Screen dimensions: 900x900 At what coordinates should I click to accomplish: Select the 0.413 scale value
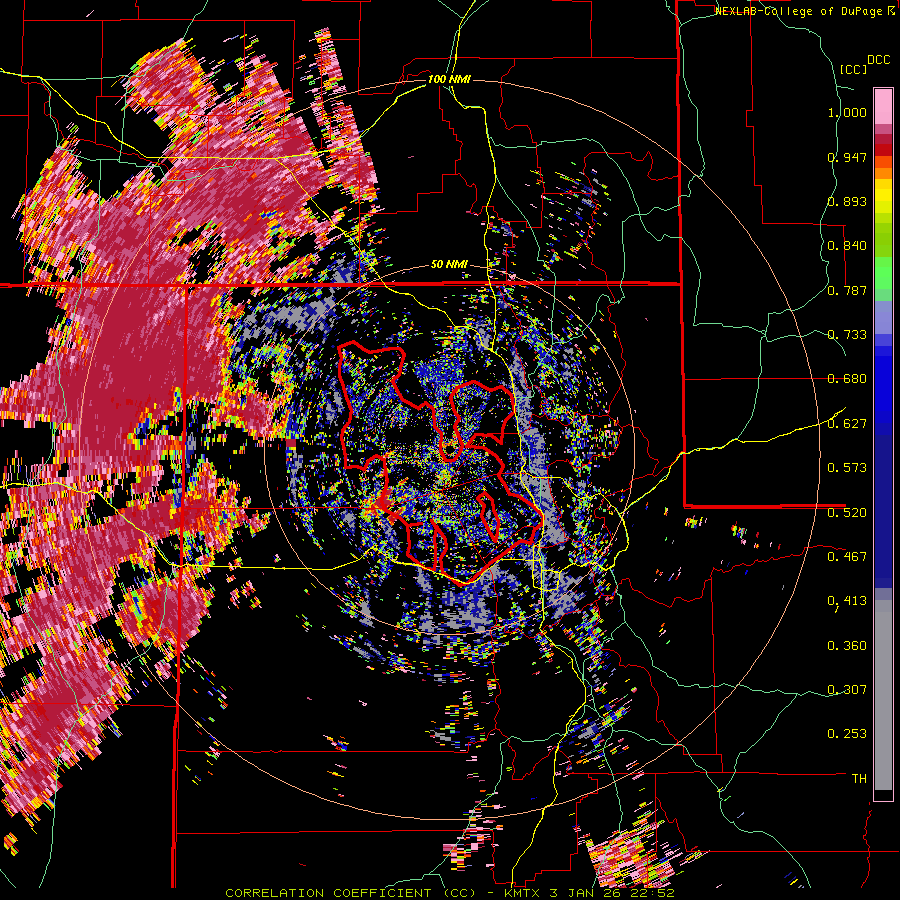coord(847,601)
